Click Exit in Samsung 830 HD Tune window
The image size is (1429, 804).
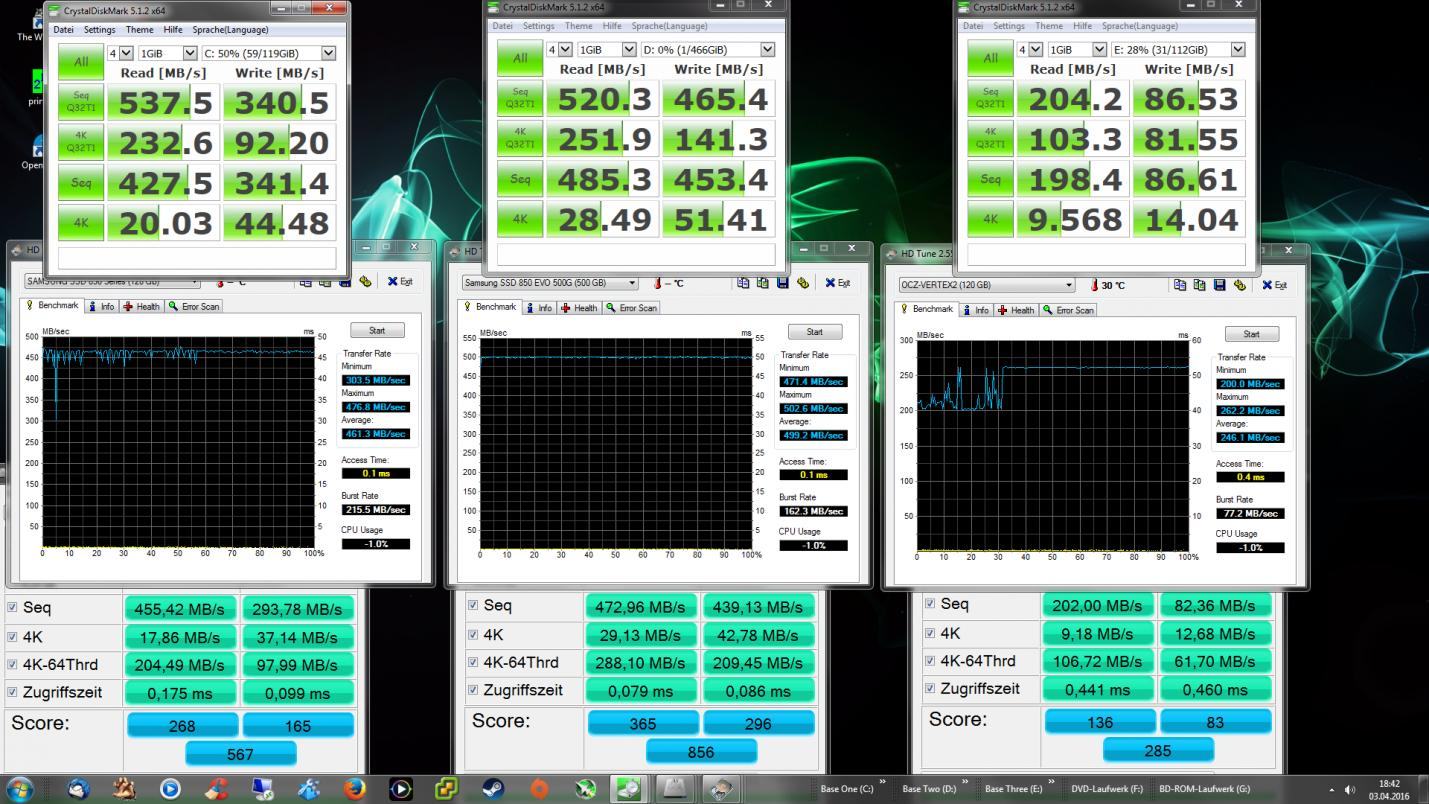pos(400,282)
